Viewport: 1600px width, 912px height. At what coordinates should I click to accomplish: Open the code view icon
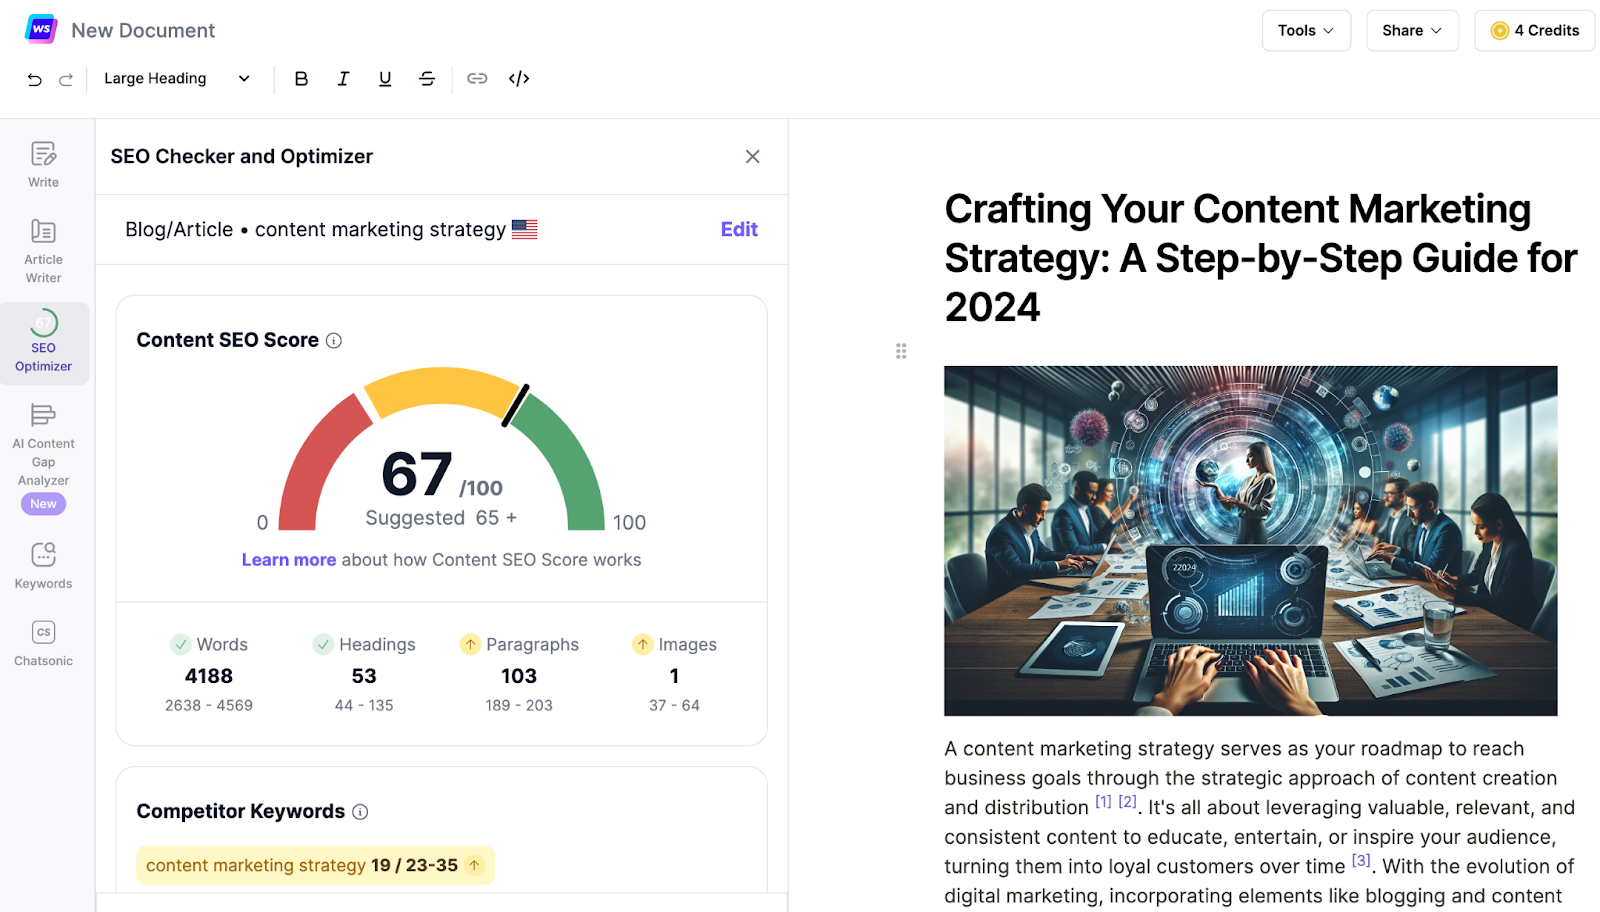click(x=518, y=78)
